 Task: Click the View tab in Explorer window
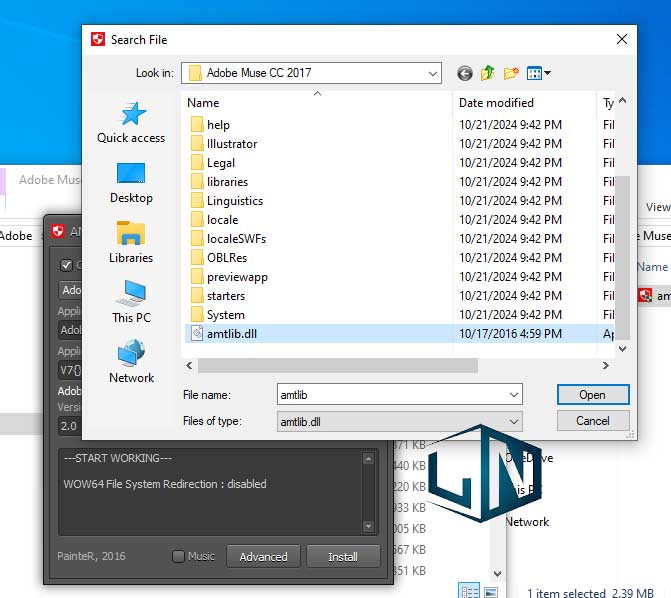click(x=658, y=207)
